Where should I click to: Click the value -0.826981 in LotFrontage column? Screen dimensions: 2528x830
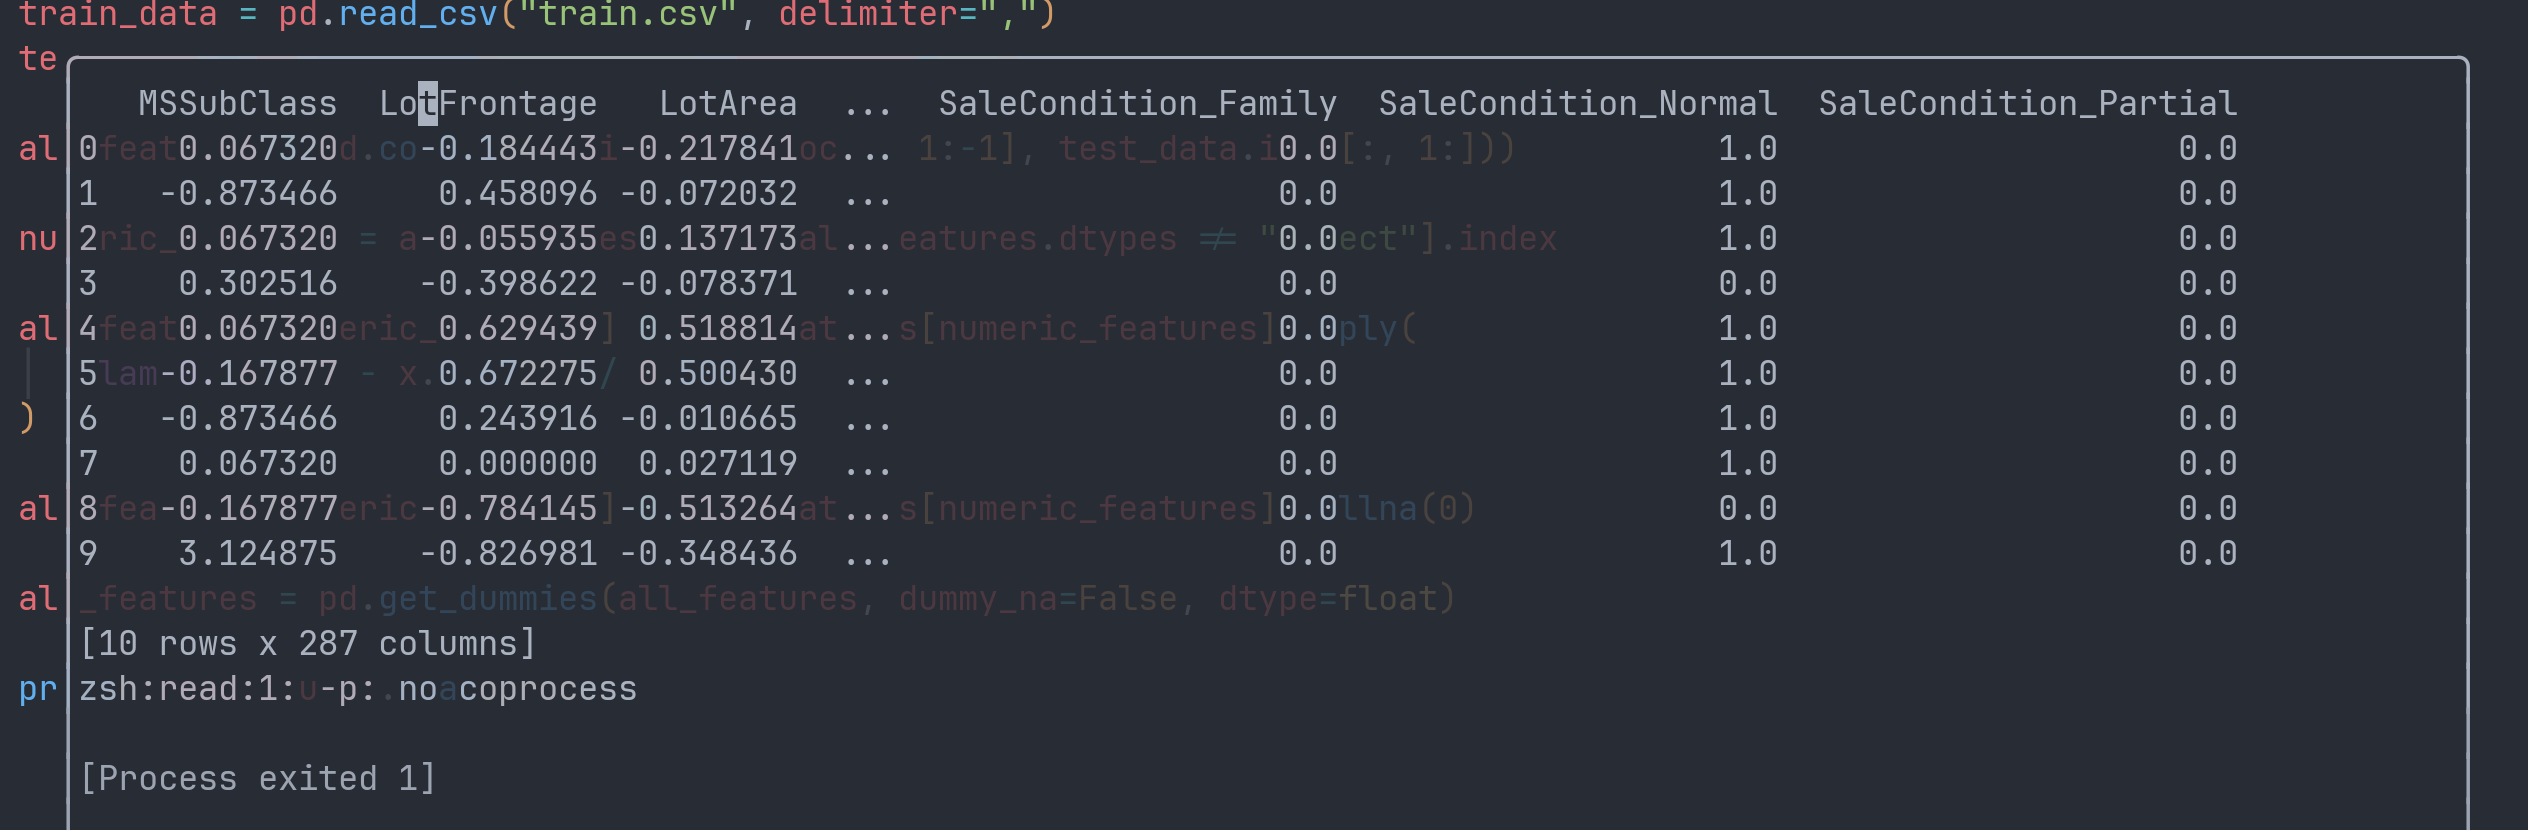(x=508, y=554)
